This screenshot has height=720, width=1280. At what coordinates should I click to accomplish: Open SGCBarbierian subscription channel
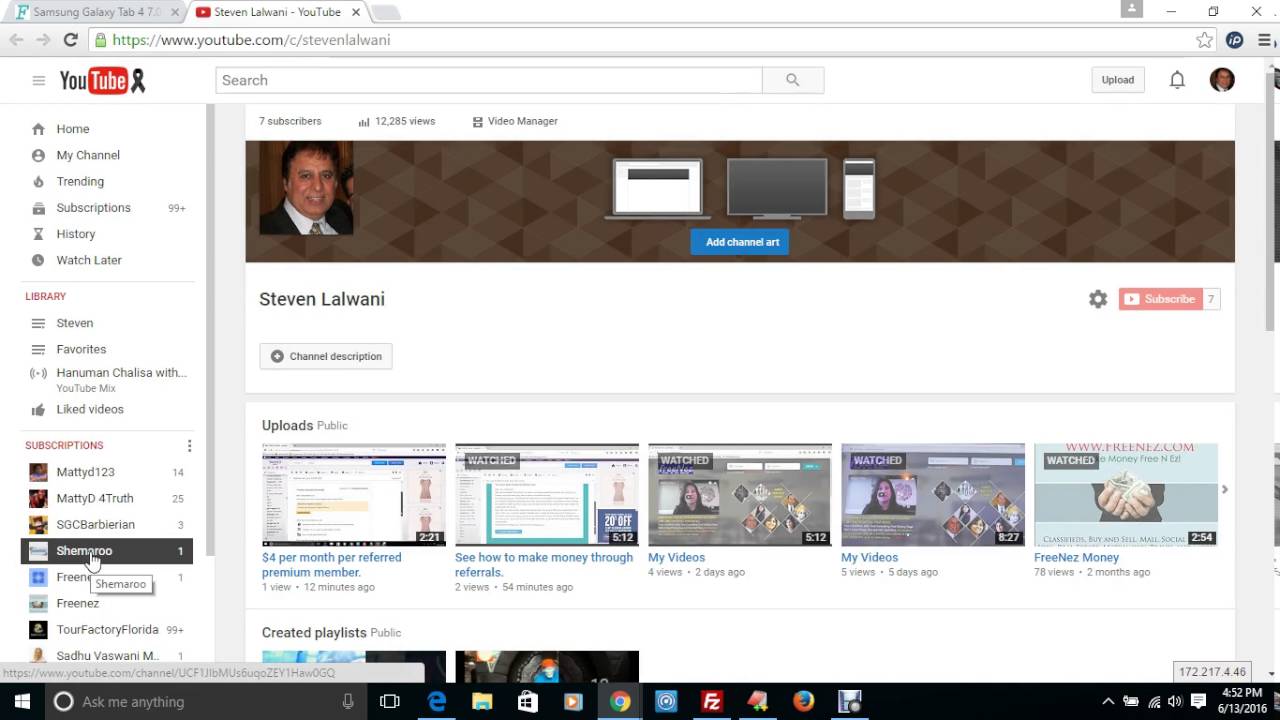pyautogui.click(x=107, y=524)
